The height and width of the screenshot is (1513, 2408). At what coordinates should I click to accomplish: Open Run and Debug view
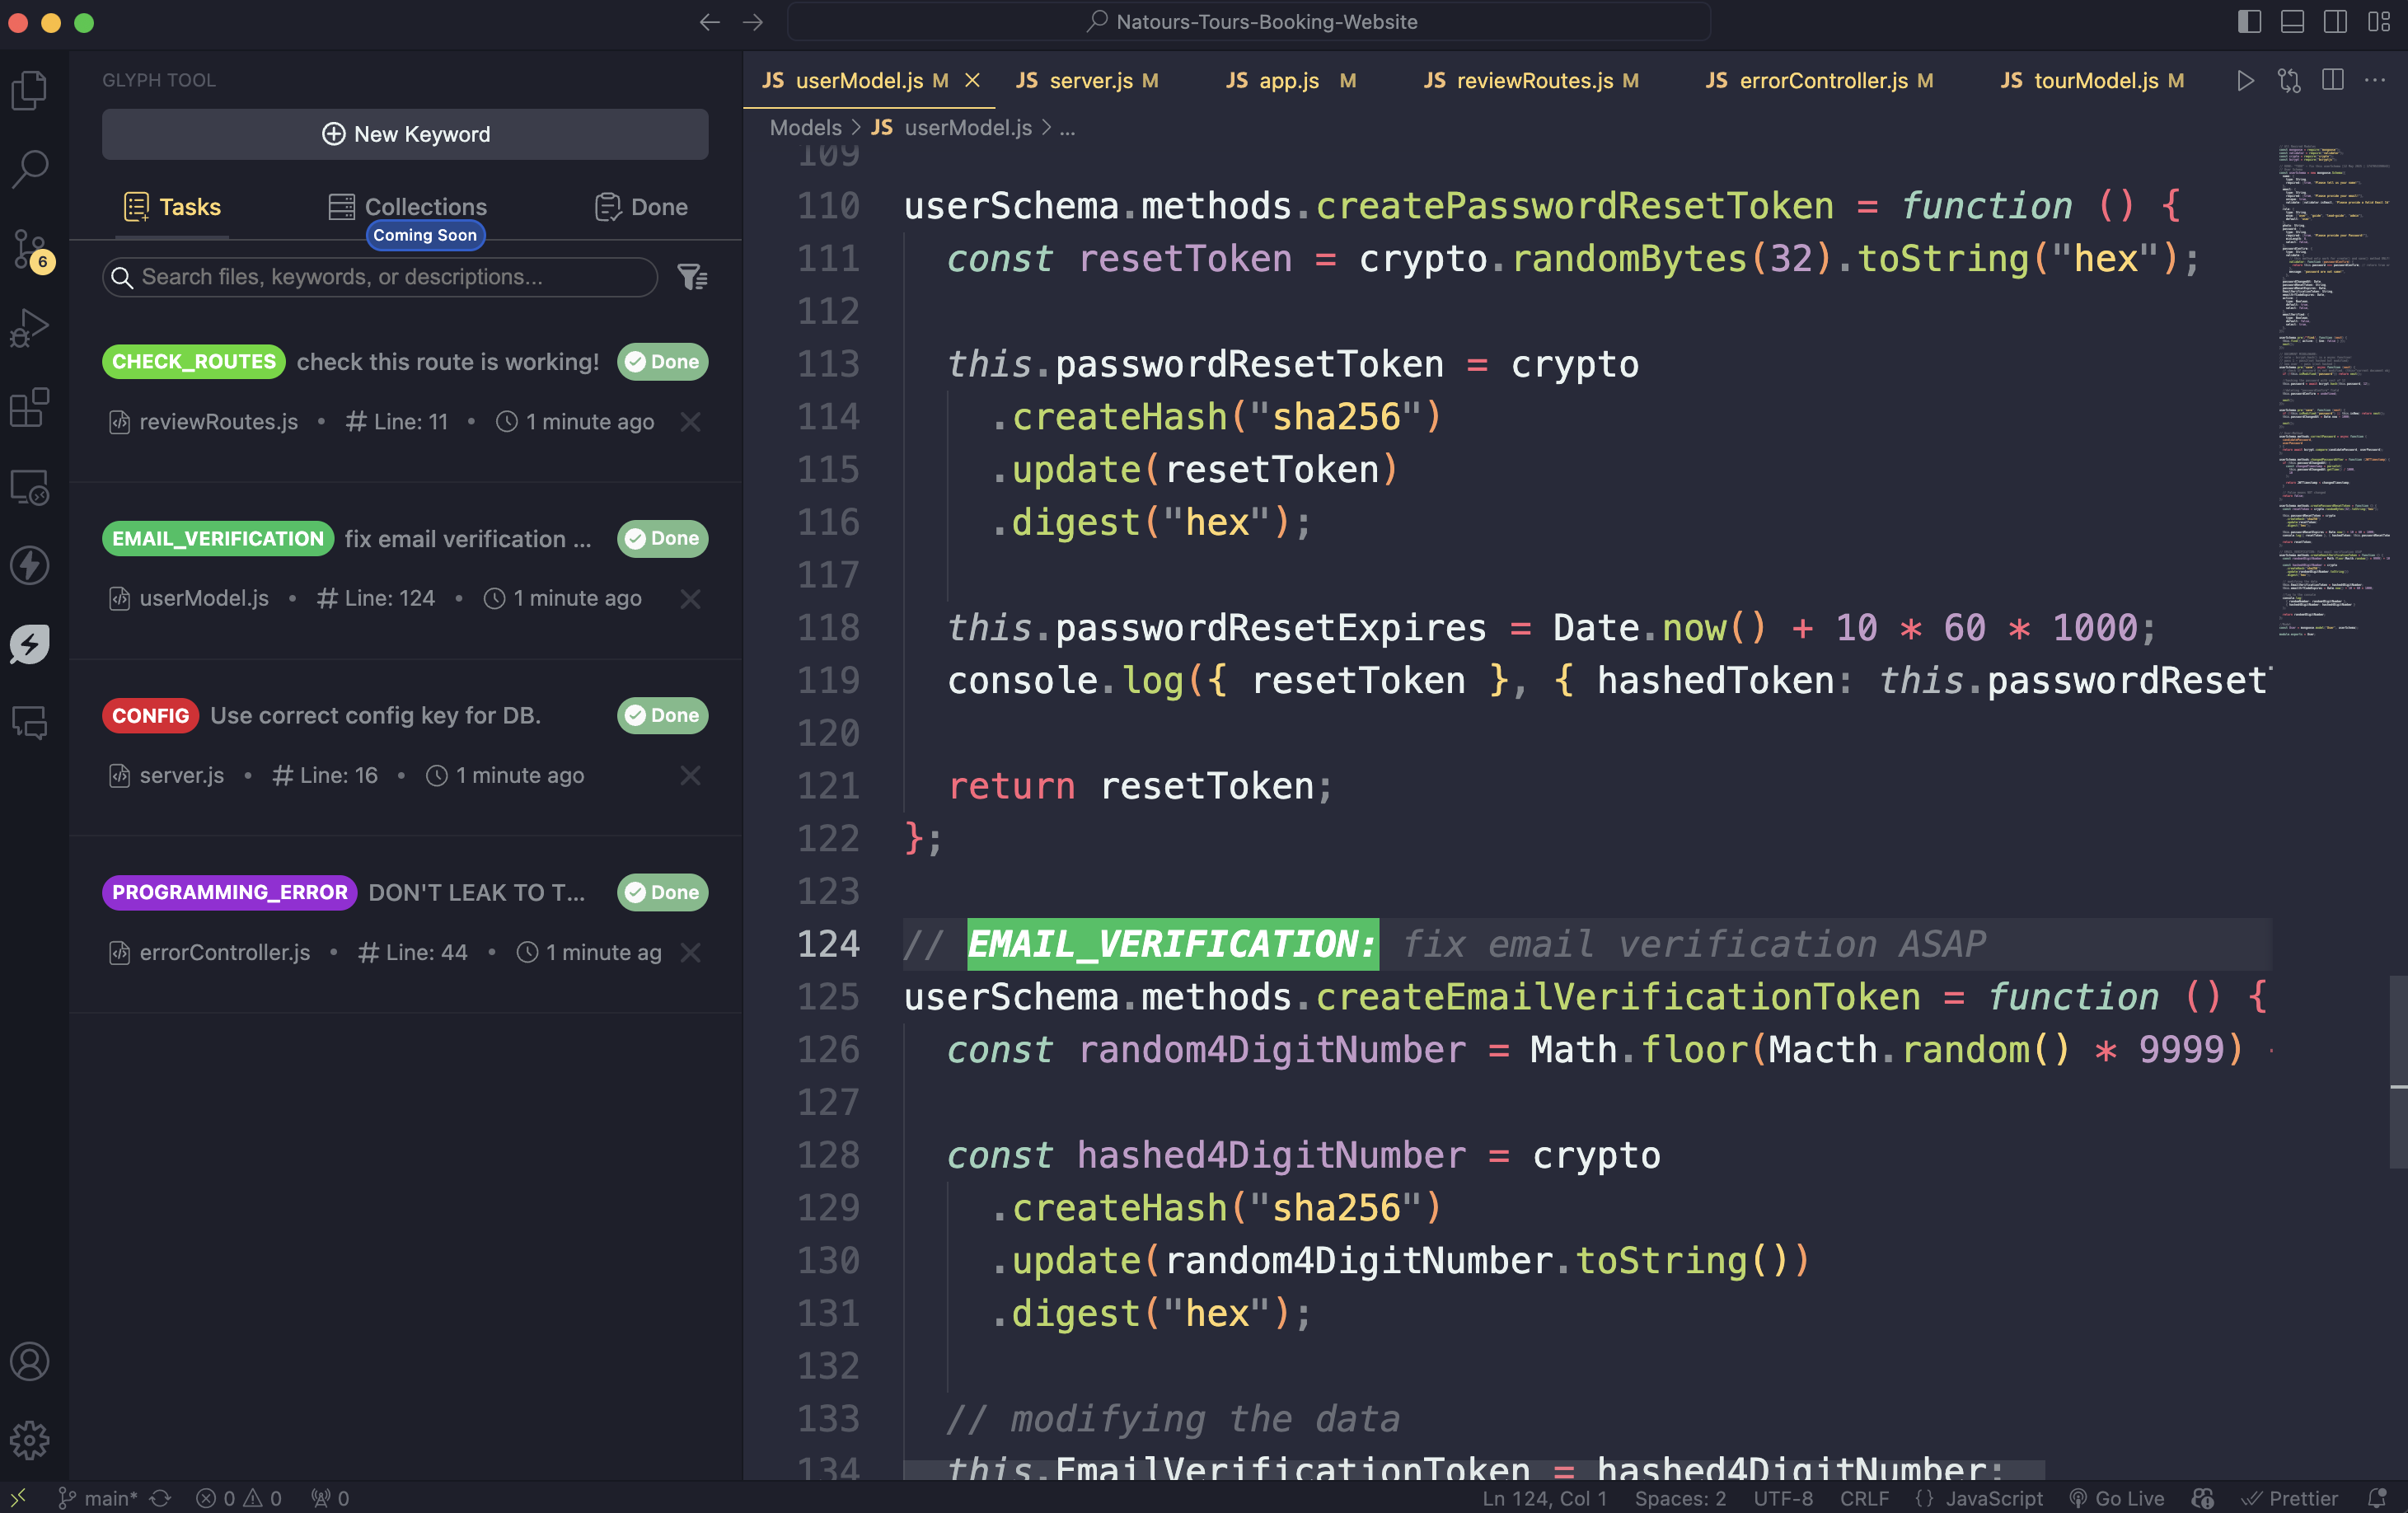click(x=30, y=328)
